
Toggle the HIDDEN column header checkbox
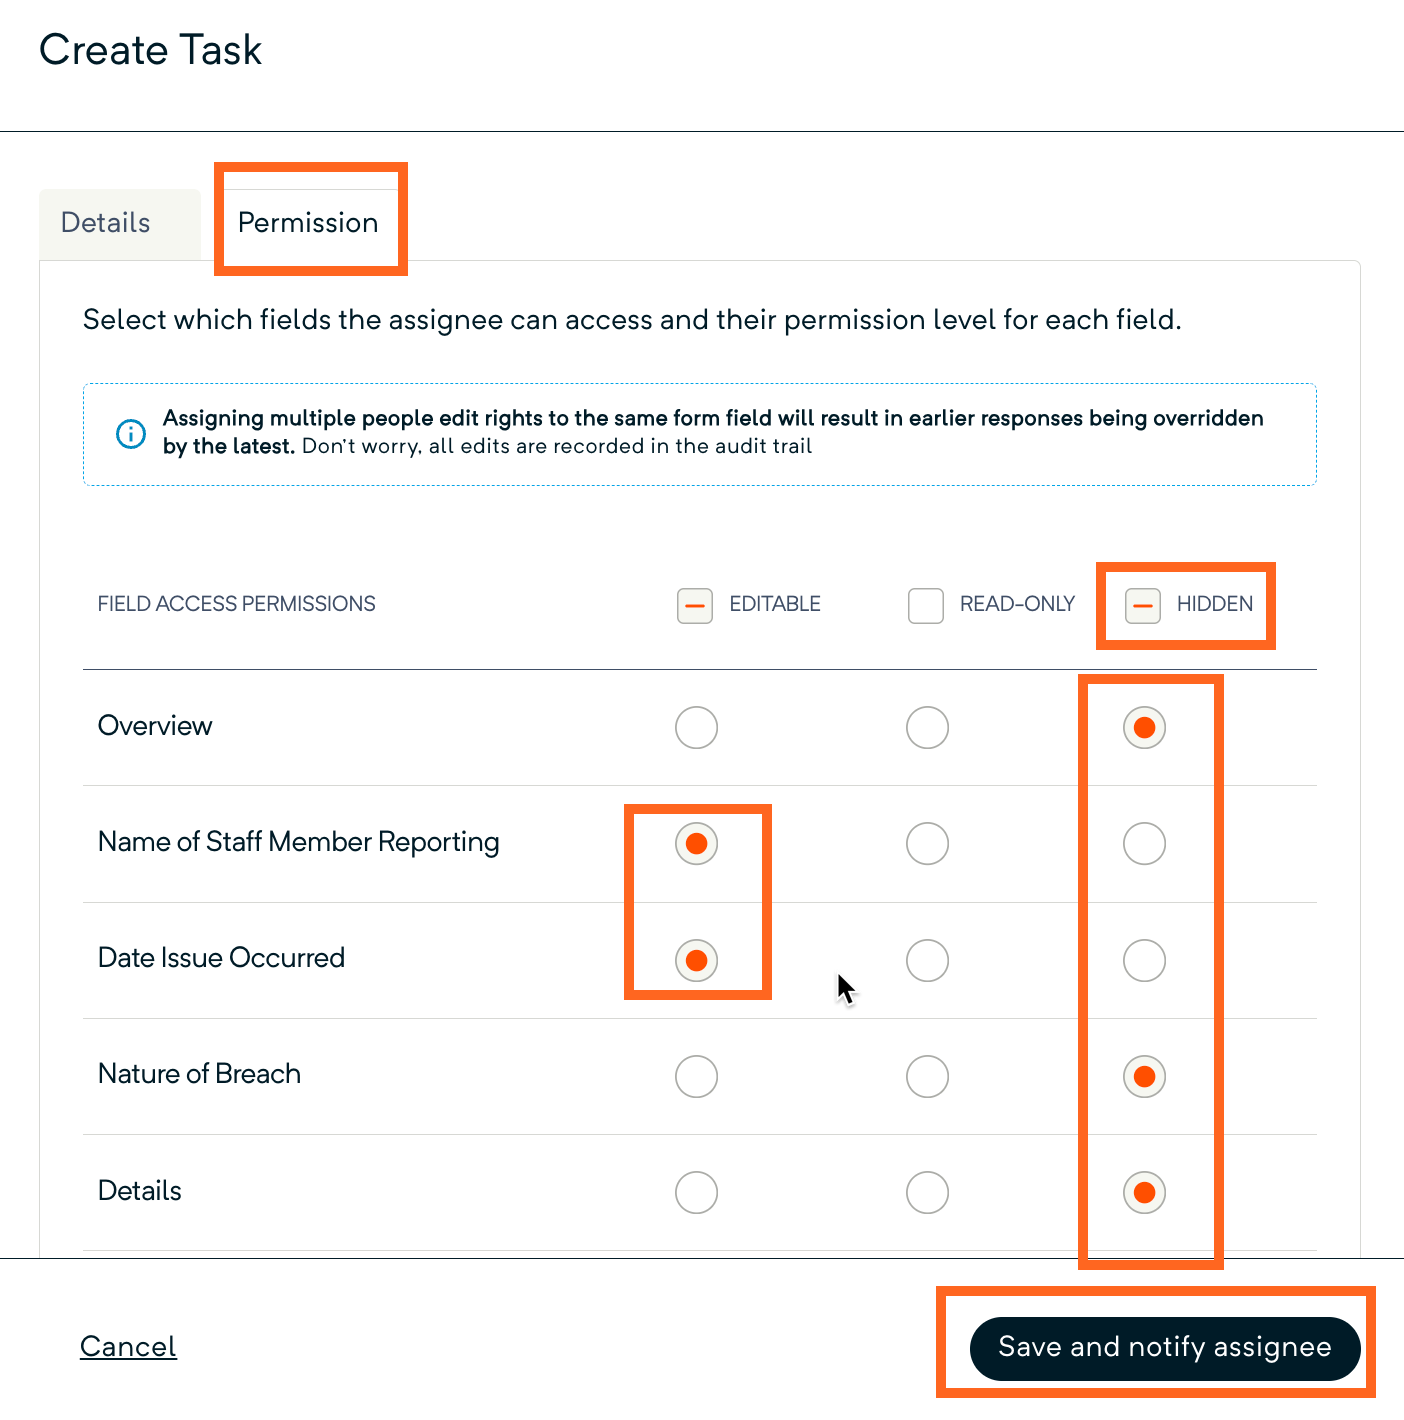point(1143,605)
